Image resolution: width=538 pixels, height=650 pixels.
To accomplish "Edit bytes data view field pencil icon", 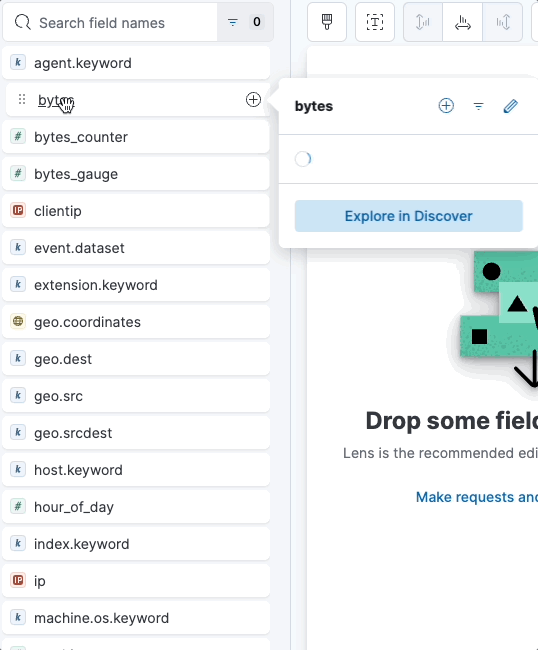I will (x=510, y=106).
